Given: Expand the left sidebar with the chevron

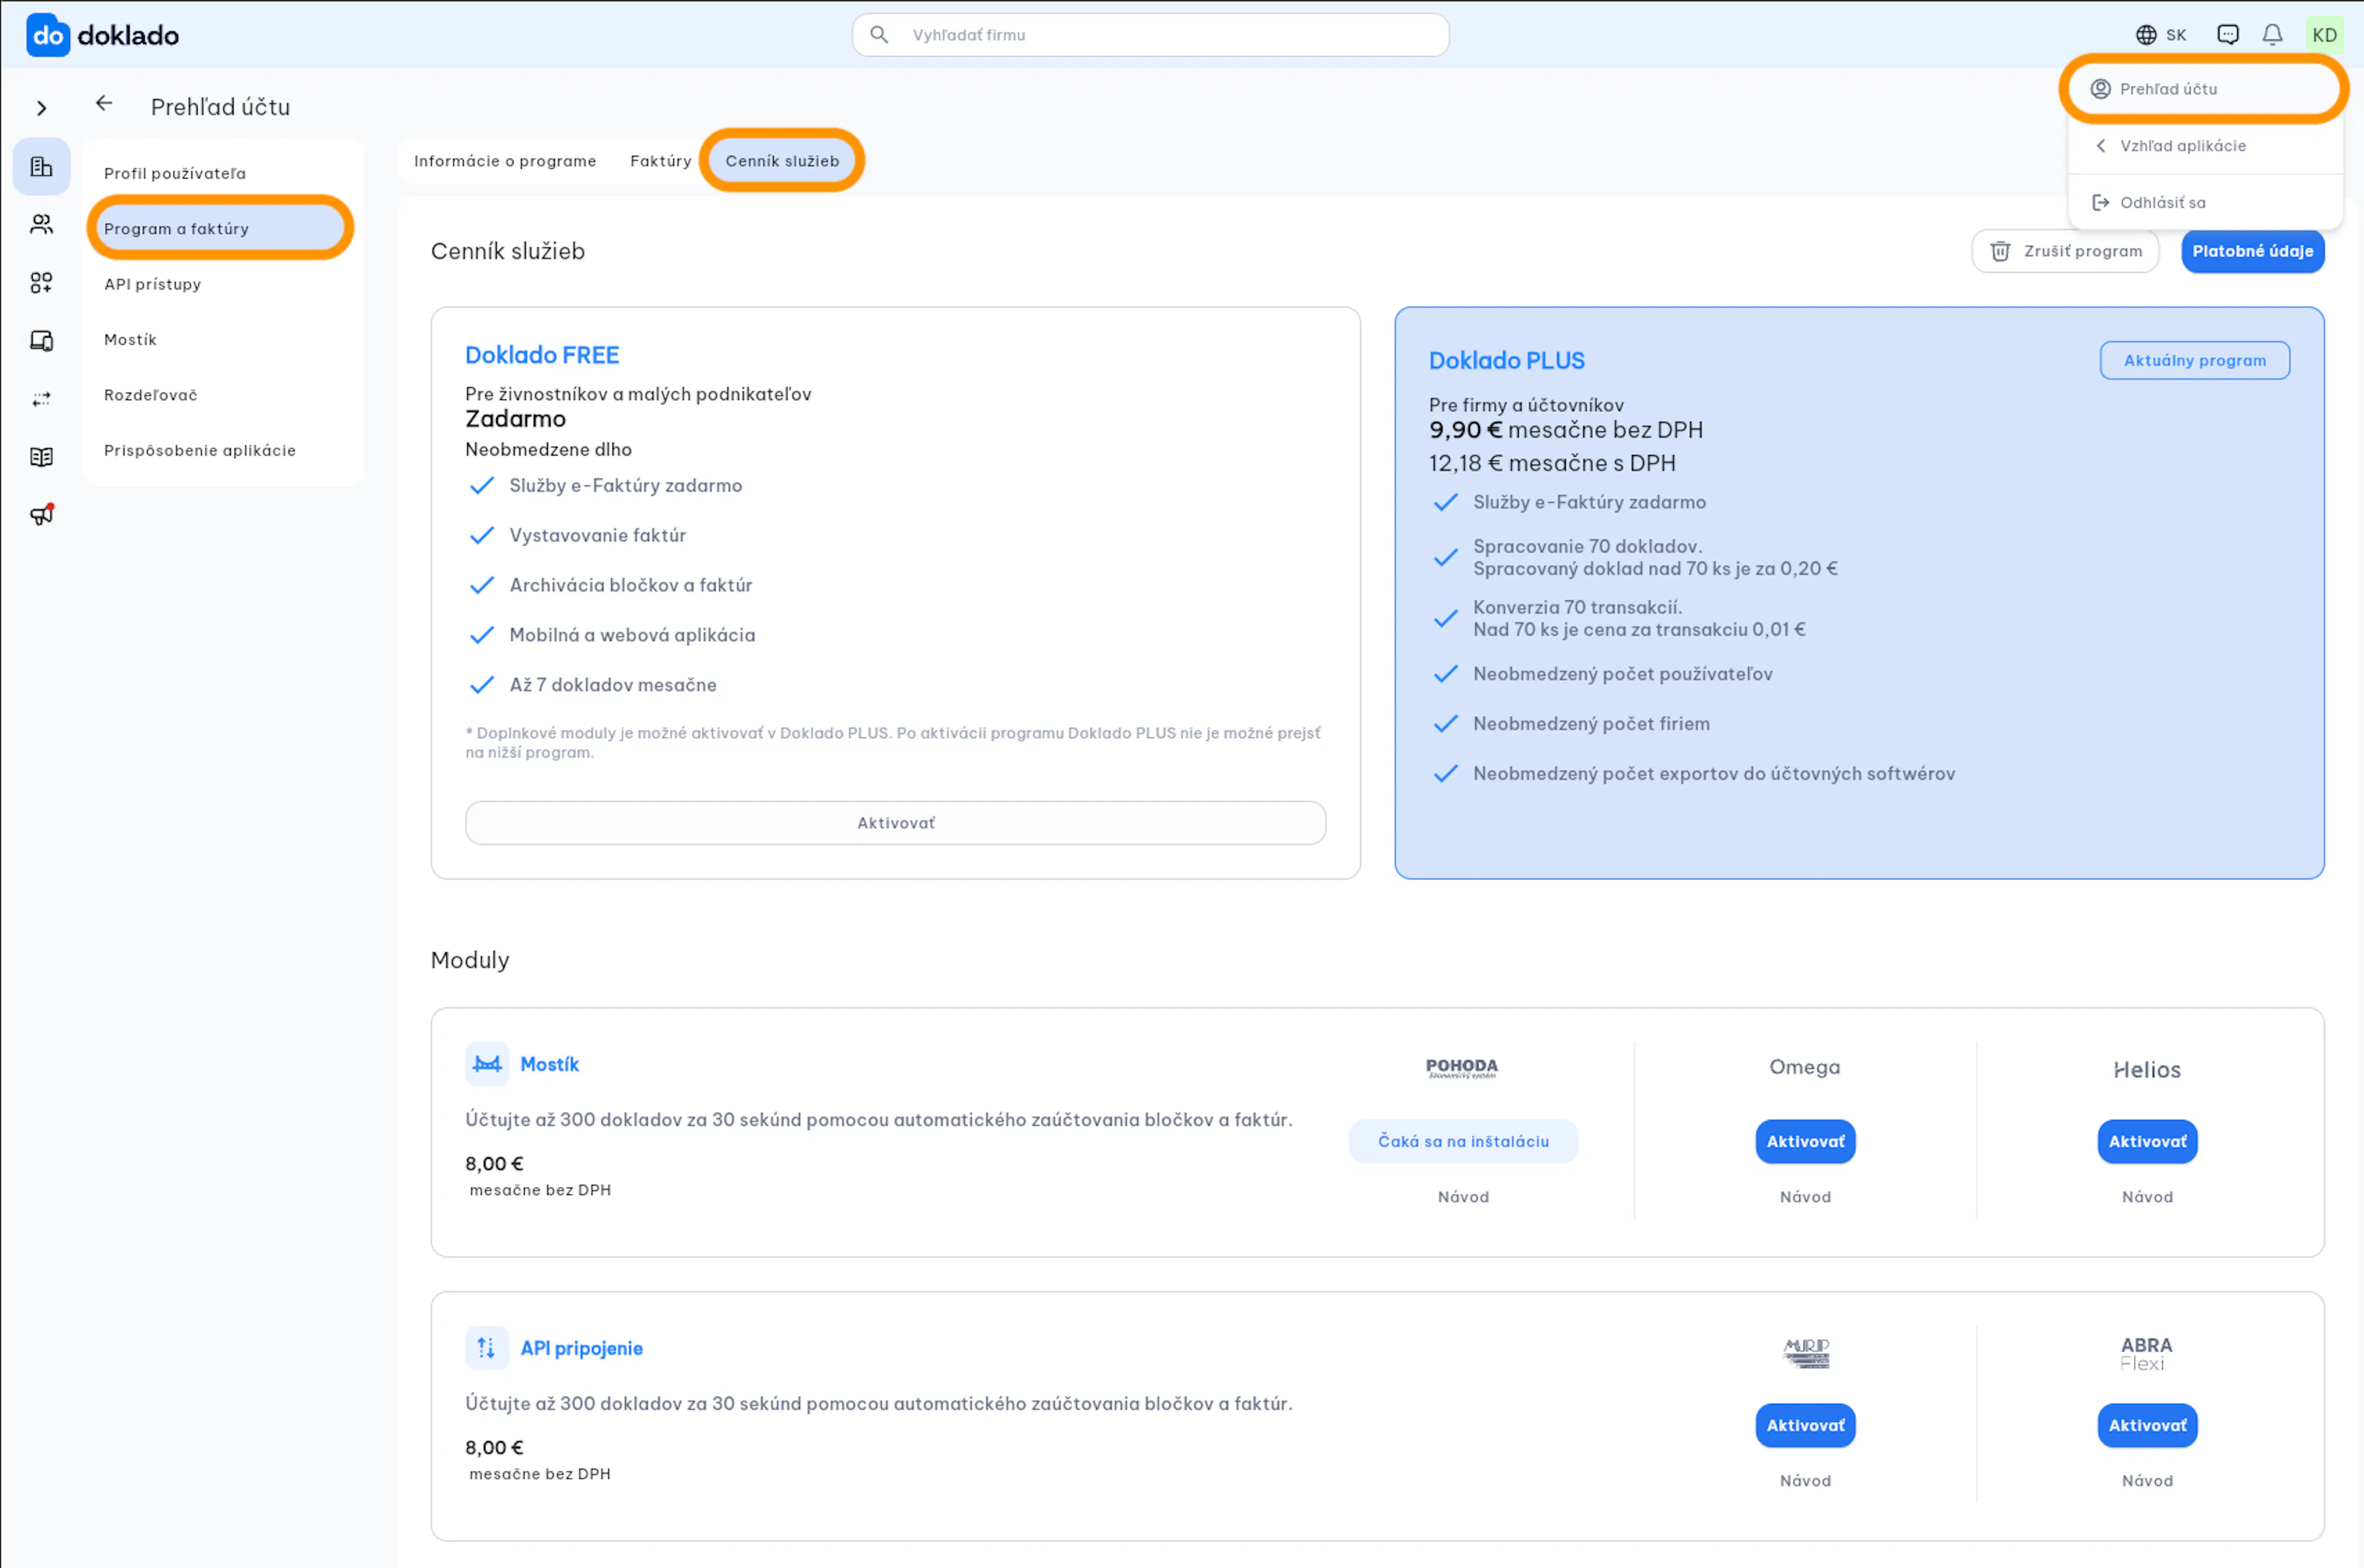Looking at the screenshot, I should (x=41, y=108).
